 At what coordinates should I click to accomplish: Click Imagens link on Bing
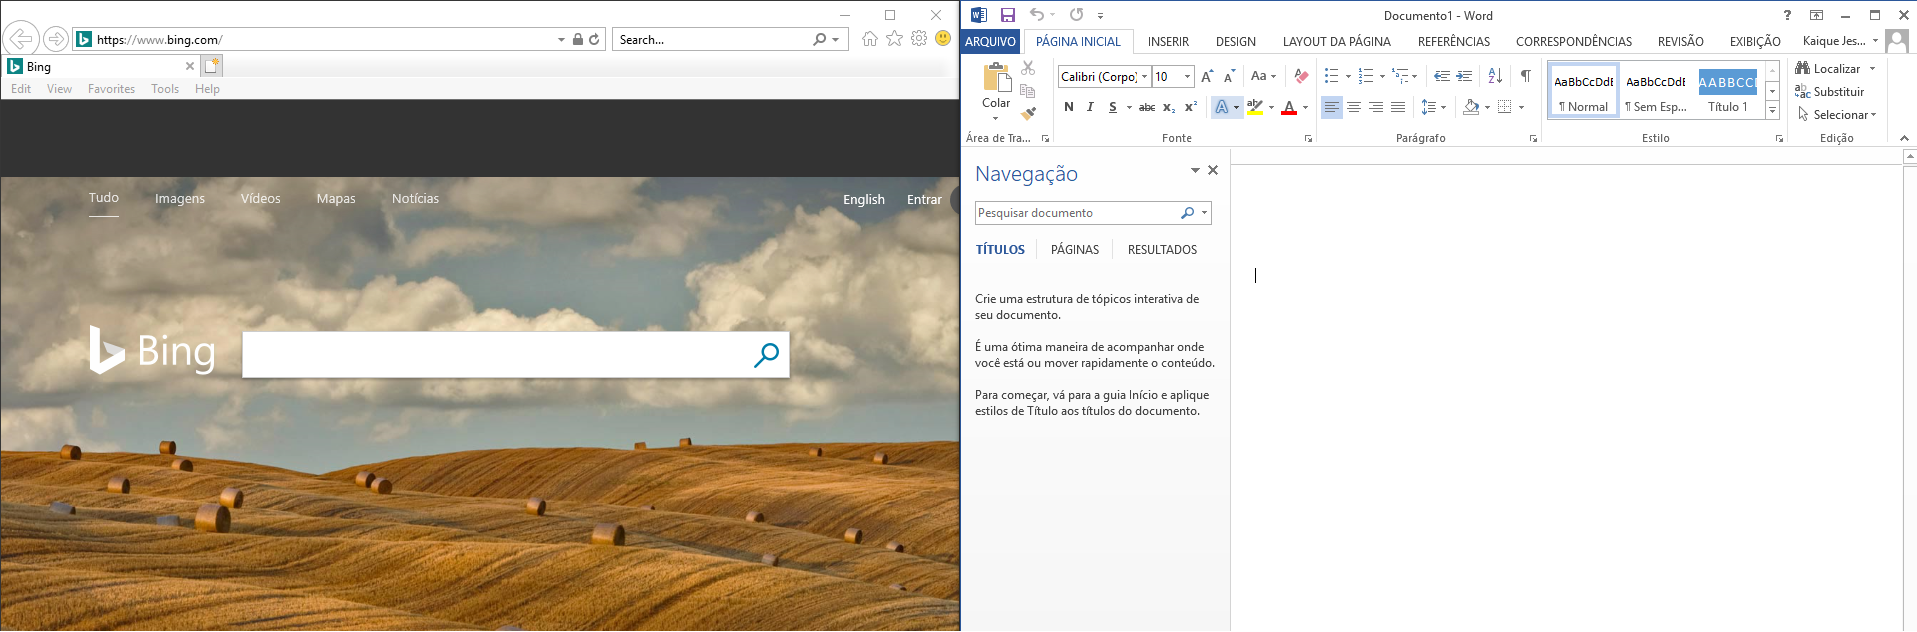180,199
